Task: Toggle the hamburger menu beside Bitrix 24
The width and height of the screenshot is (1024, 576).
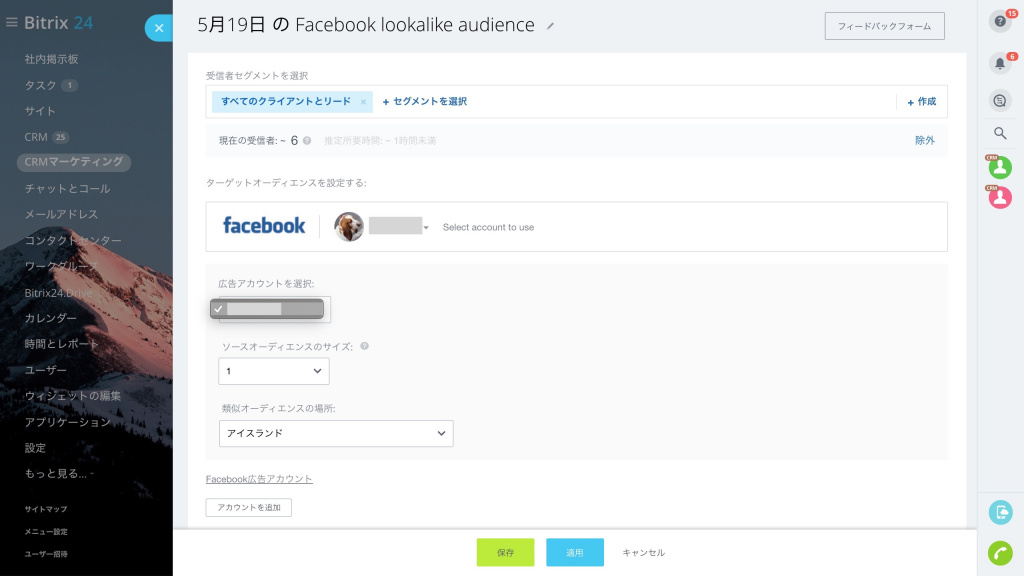Action: coord(11,23)
